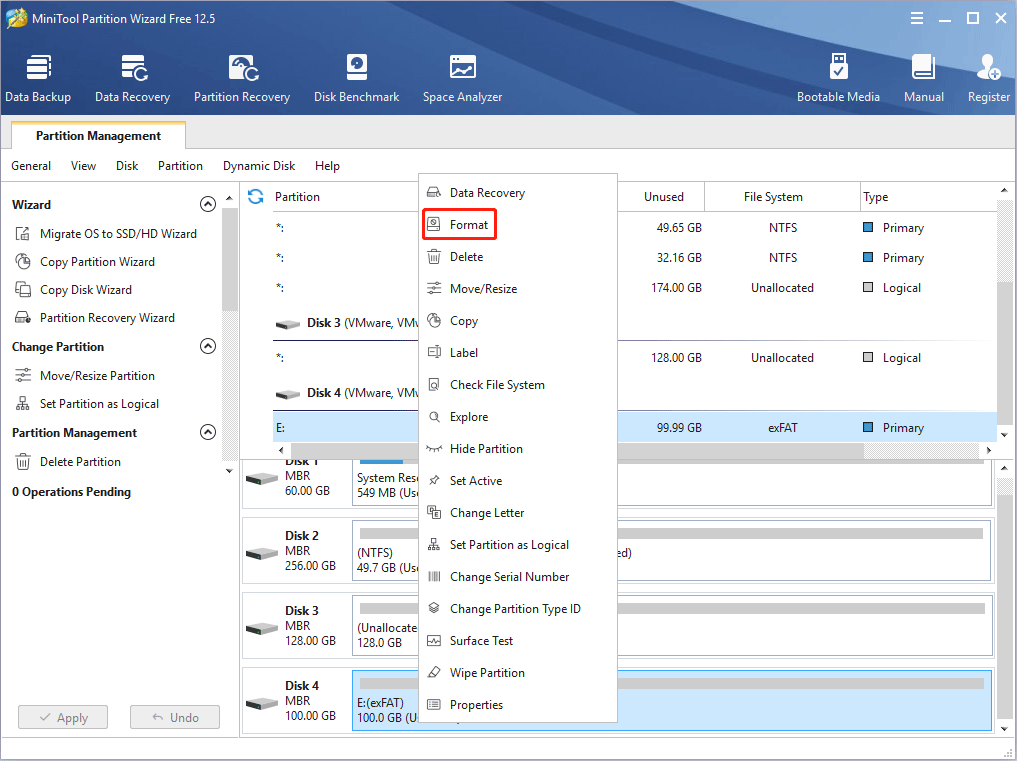Viewport: 1017px width, 761px height.
Task: Open the Partition menu
Action: (180, 166)
